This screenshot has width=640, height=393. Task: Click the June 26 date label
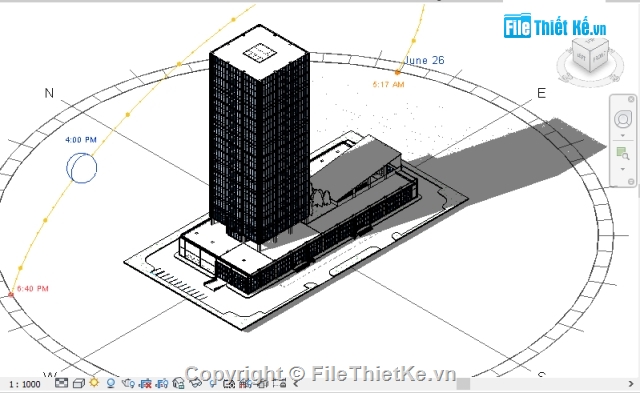[x=424, y=60]
